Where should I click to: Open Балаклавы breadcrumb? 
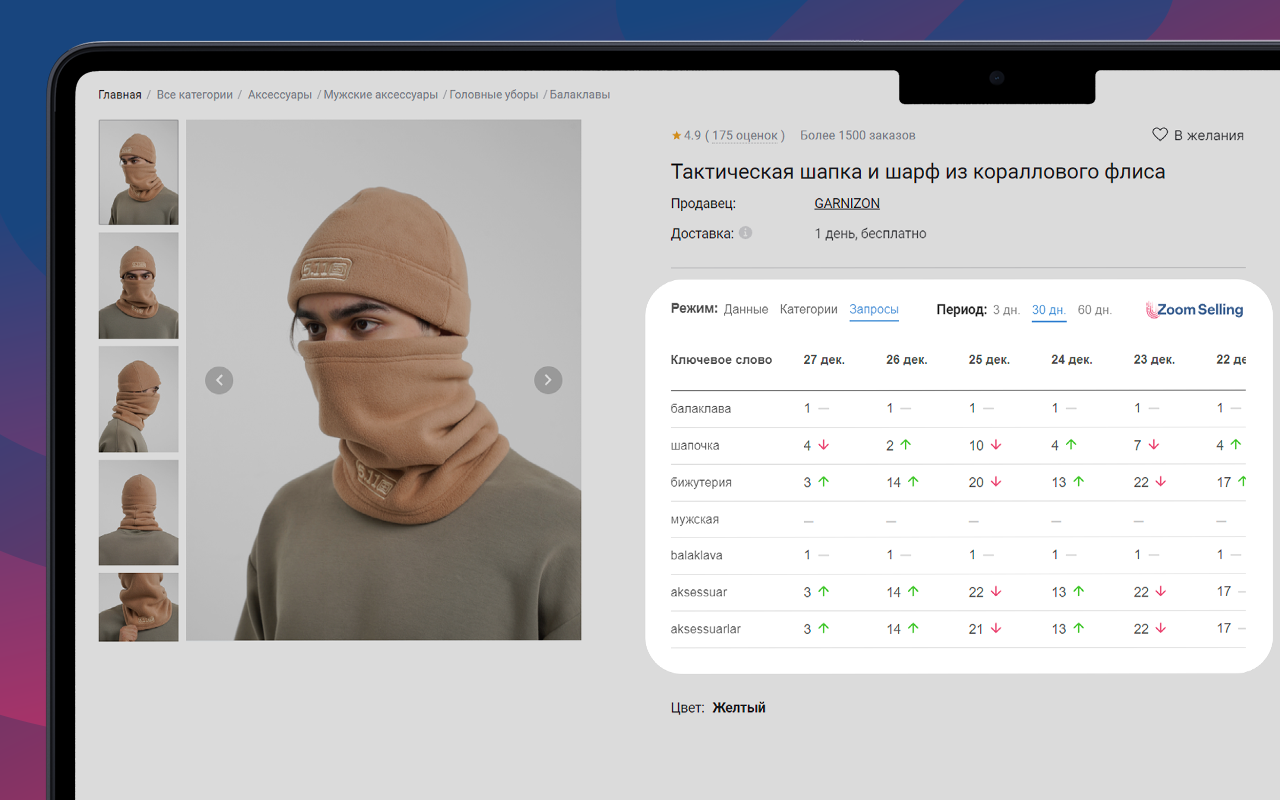click(x=580, y=95)
